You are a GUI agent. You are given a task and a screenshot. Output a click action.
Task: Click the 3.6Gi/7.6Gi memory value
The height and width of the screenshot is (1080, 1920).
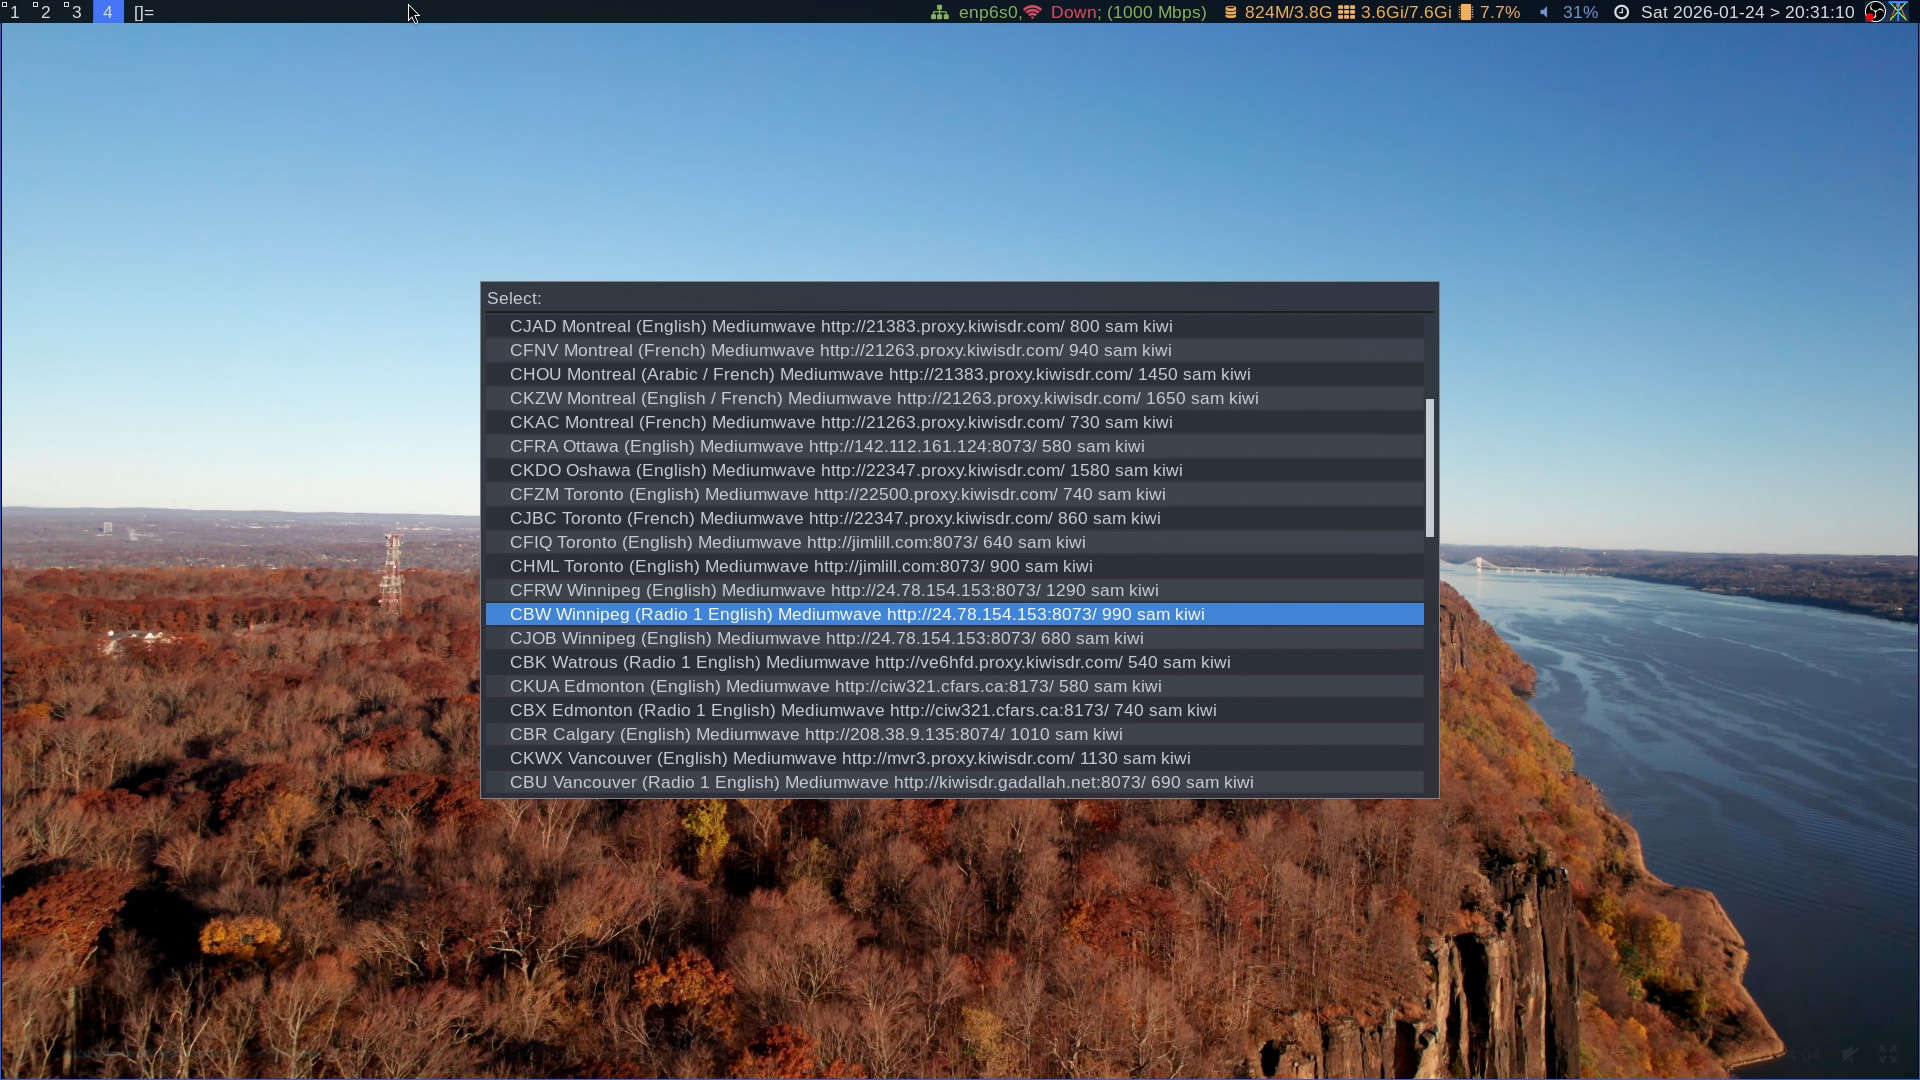click(1406, 12)
